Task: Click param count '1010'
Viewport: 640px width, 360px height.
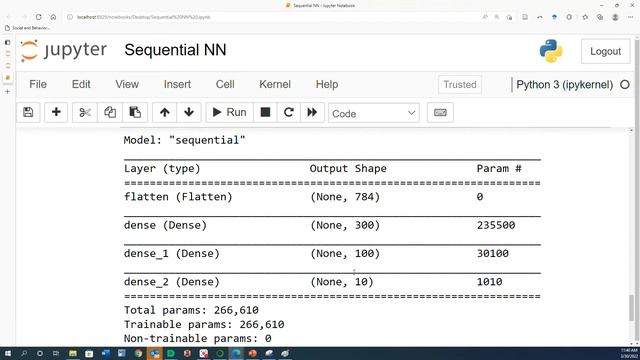Action: tap(489, 282)
